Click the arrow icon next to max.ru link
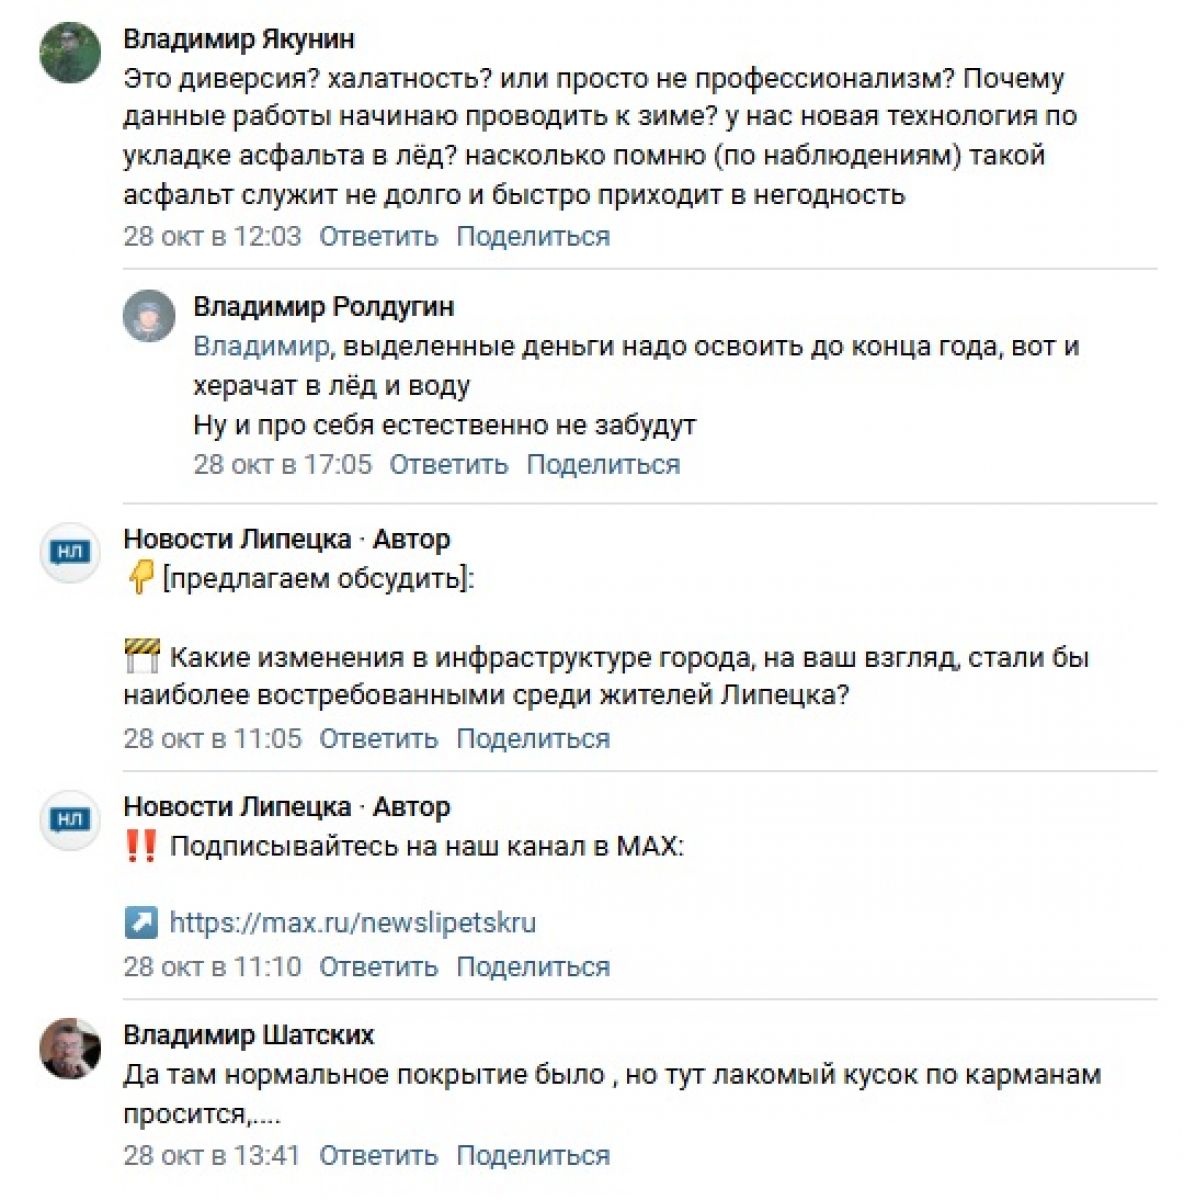The width and height of the screenshot is (1184, 1200). (x=141, y=922)
